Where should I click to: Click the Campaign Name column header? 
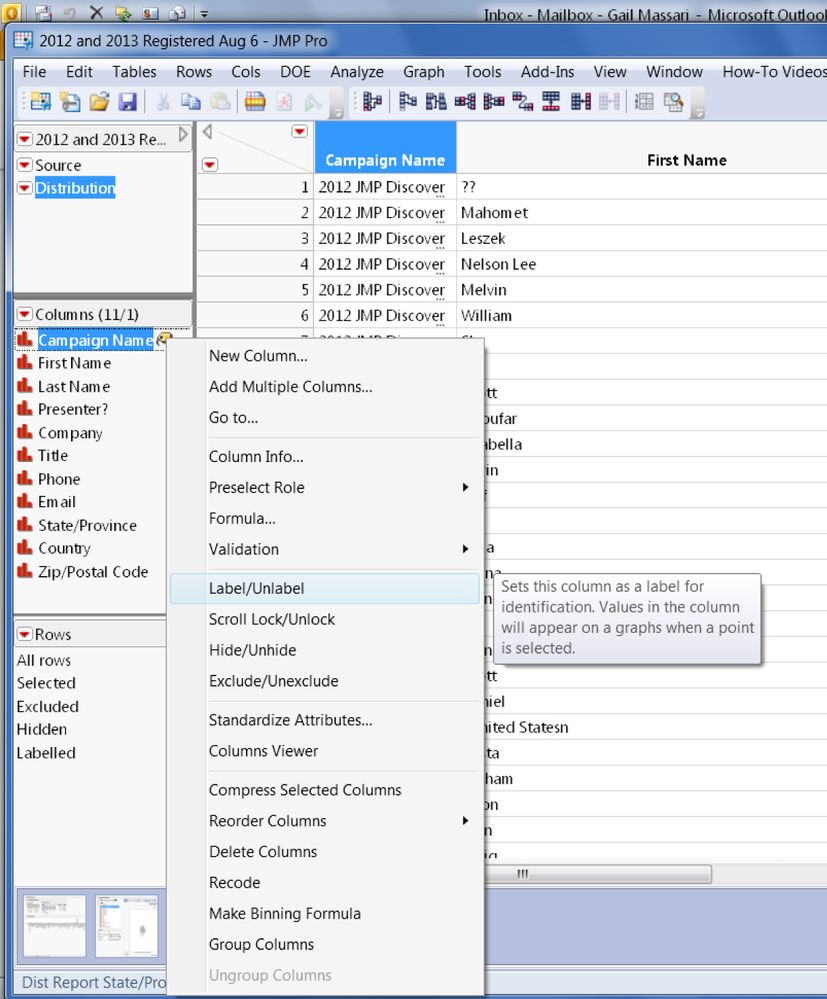[385, 147]
